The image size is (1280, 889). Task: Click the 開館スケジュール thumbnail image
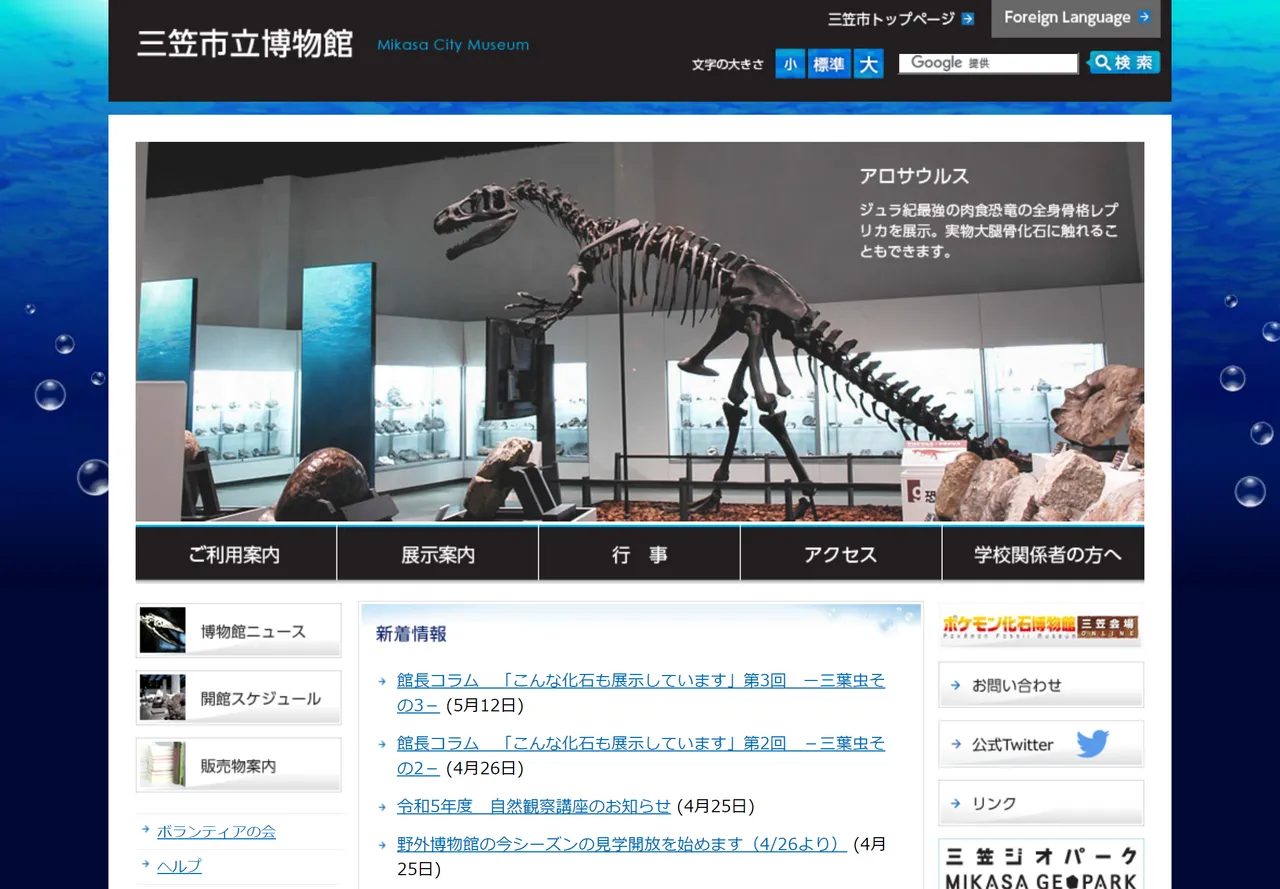click(x=163, y=698)
